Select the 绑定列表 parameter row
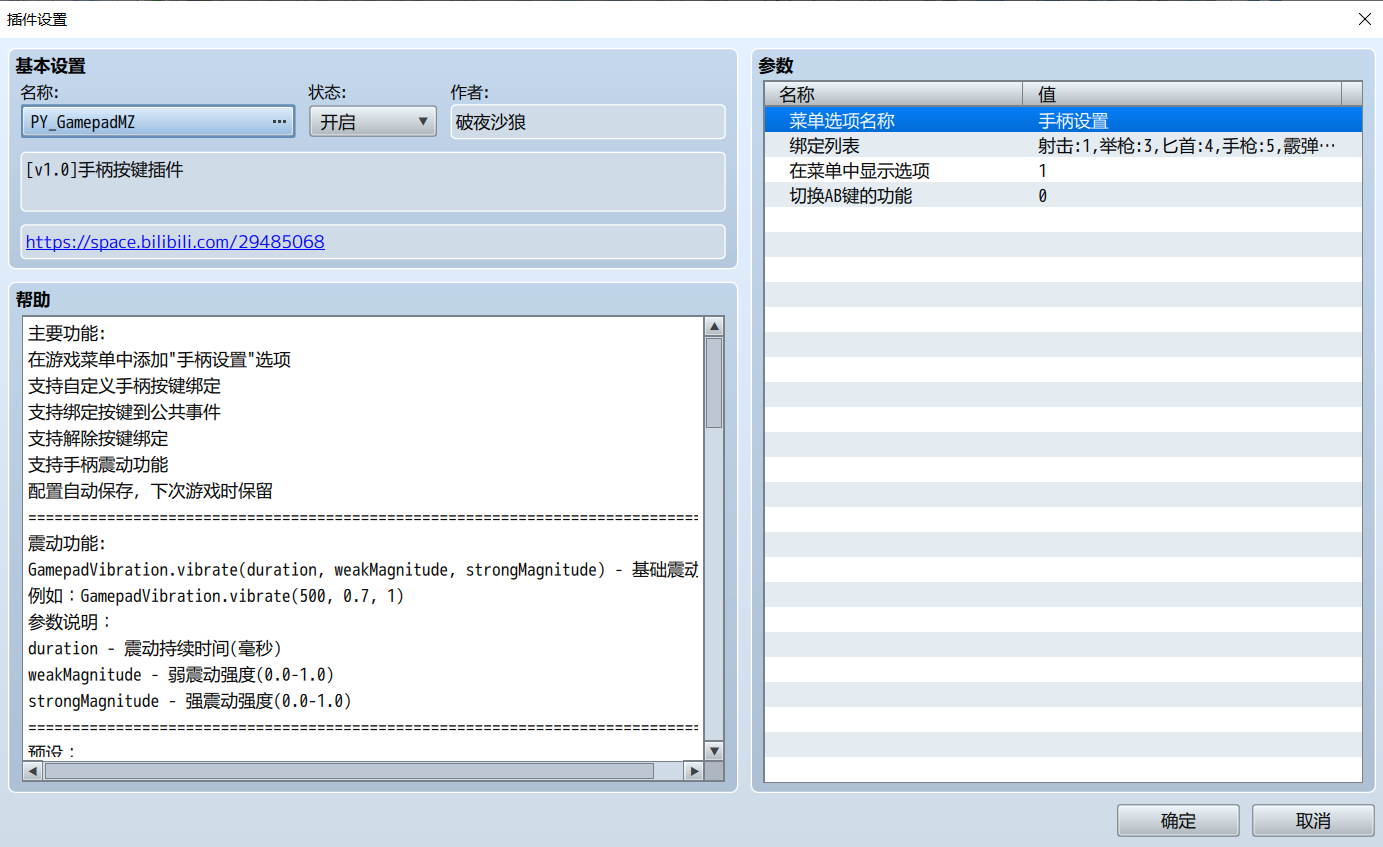Viewport: 1383px width, 847px height. pyautogui.click(x=1063, y=146)
